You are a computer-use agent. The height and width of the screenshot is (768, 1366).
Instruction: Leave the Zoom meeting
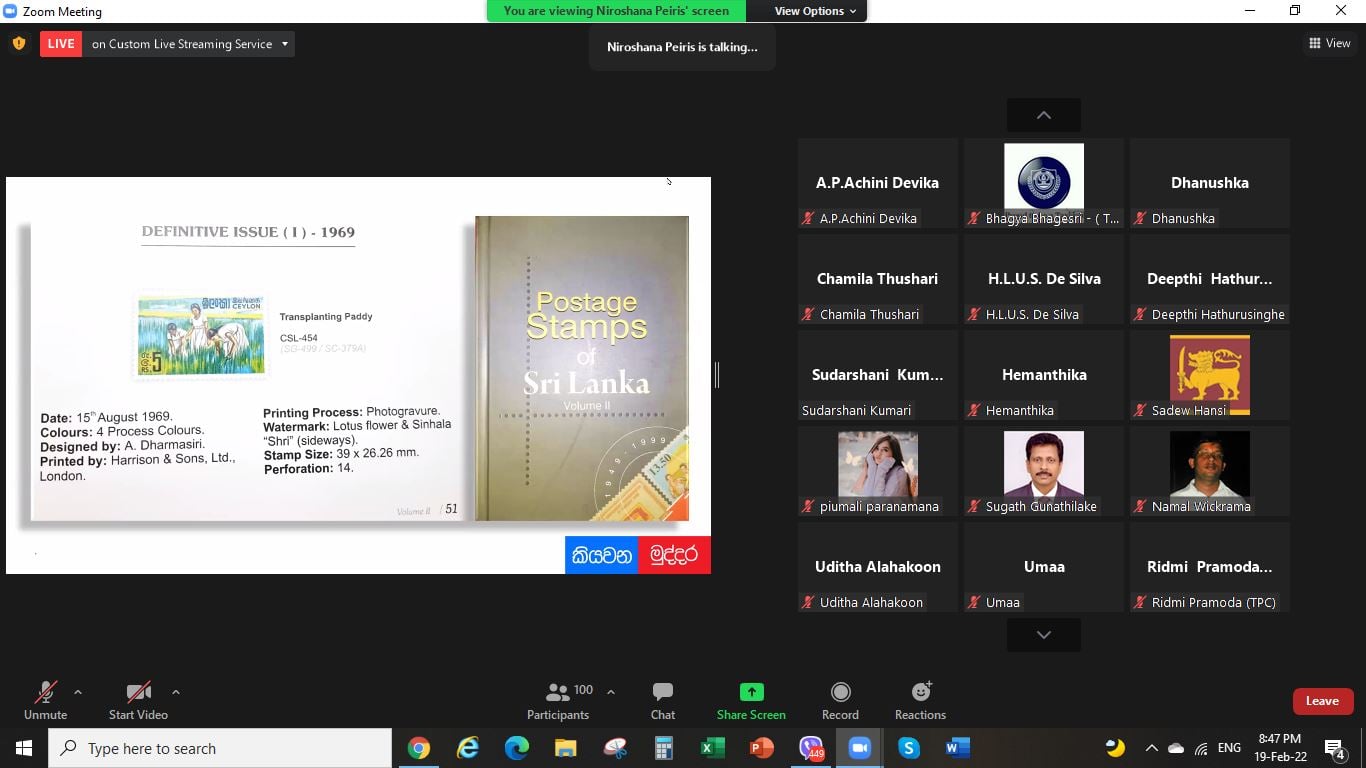(1322, 701)
